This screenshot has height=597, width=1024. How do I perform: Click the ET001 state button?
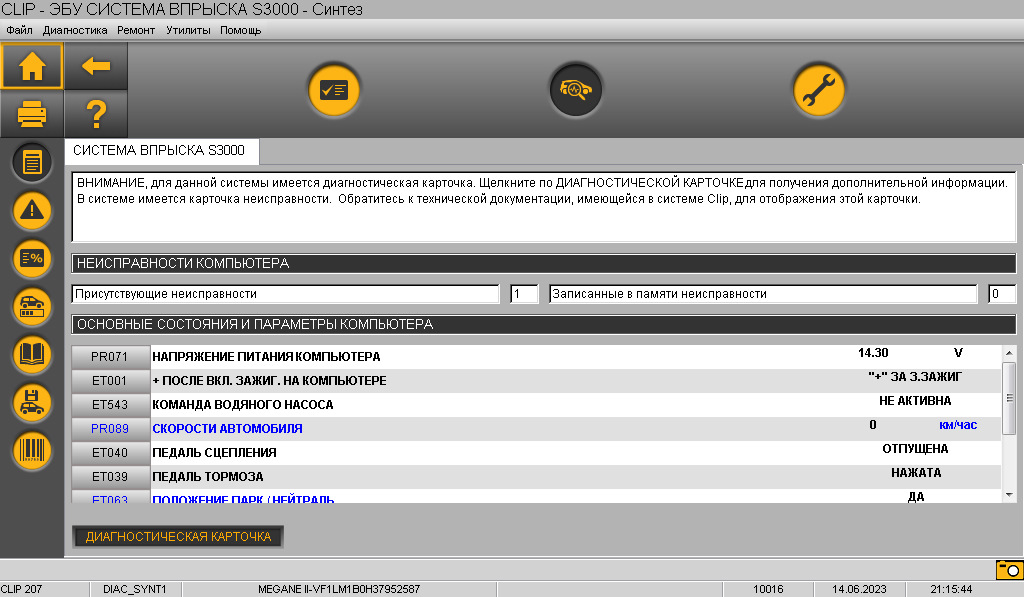[110, 381]
